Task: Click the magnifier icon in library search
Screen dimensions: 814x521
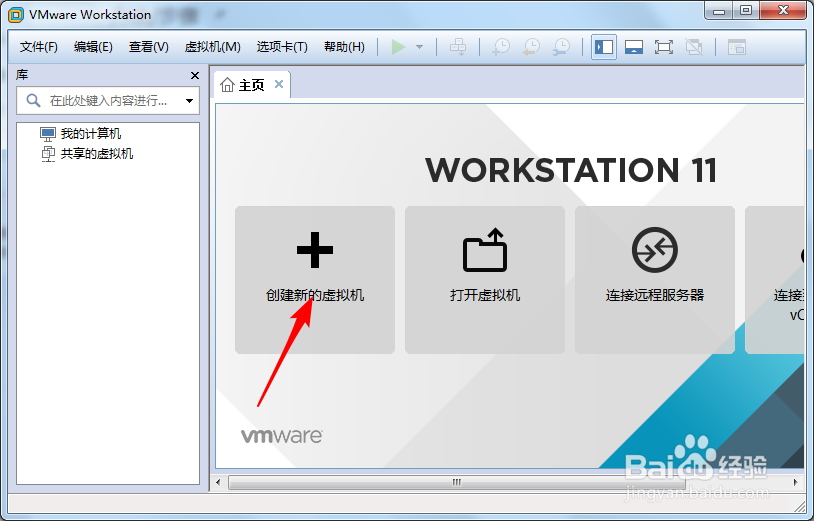Action: coord(33,100)
